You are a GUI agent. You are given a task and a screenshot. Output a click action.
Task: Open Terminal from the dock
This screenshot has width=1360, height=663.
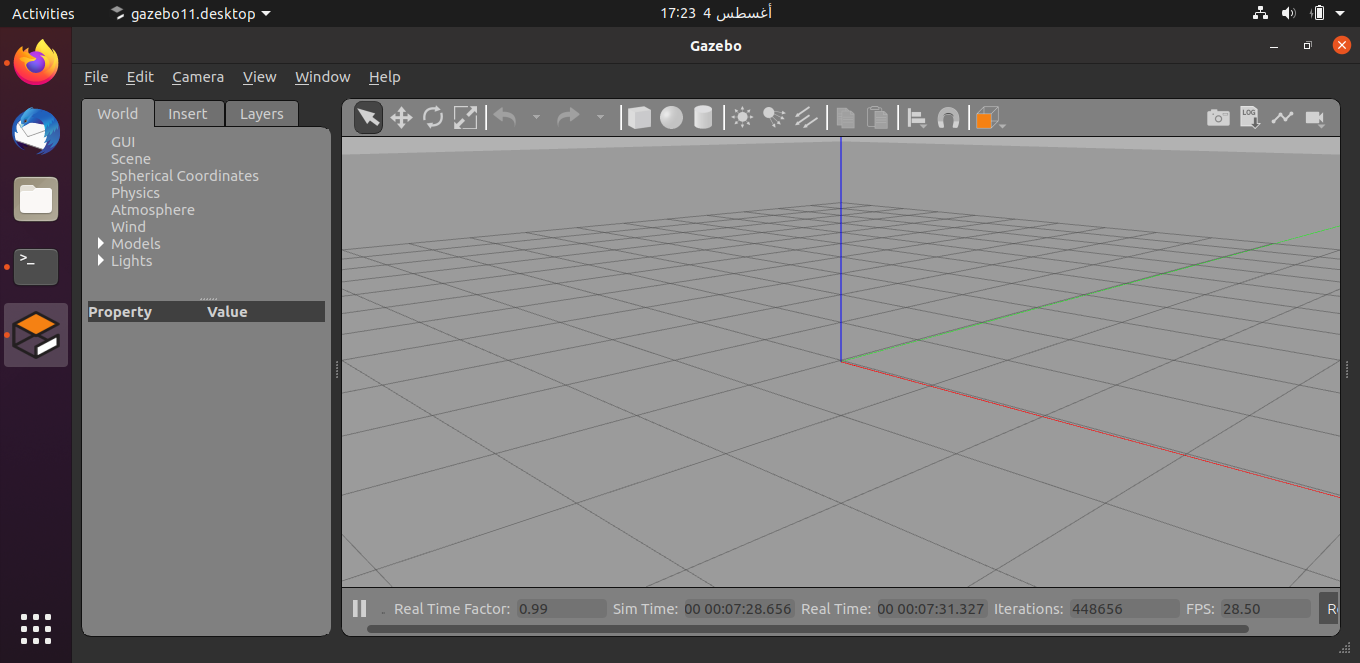36,267
